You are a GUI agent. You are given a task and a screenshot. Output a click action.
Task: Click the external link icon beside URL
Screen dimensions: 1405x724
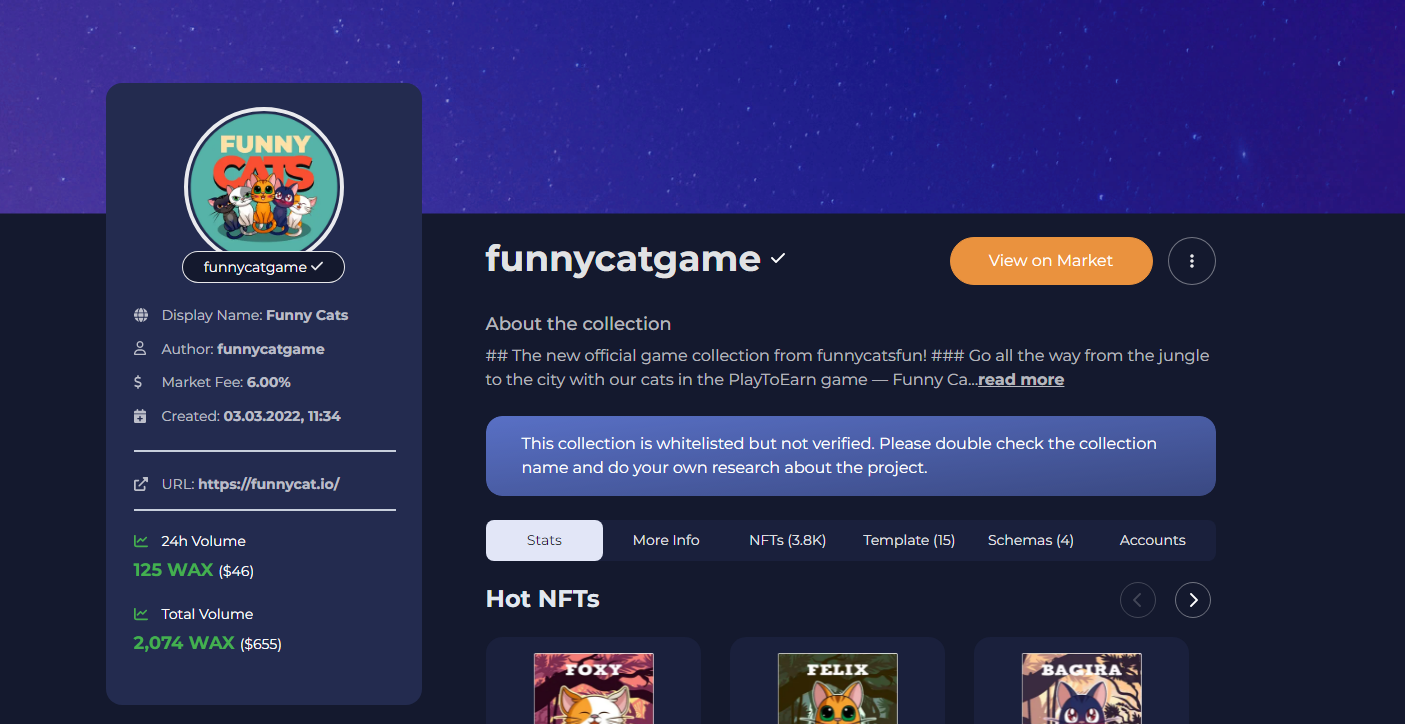coord(141,484)
